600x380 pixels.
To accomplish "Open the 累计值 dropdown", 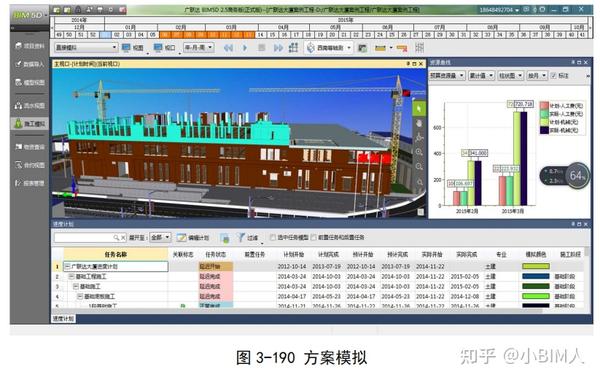I will pos(481,75).
